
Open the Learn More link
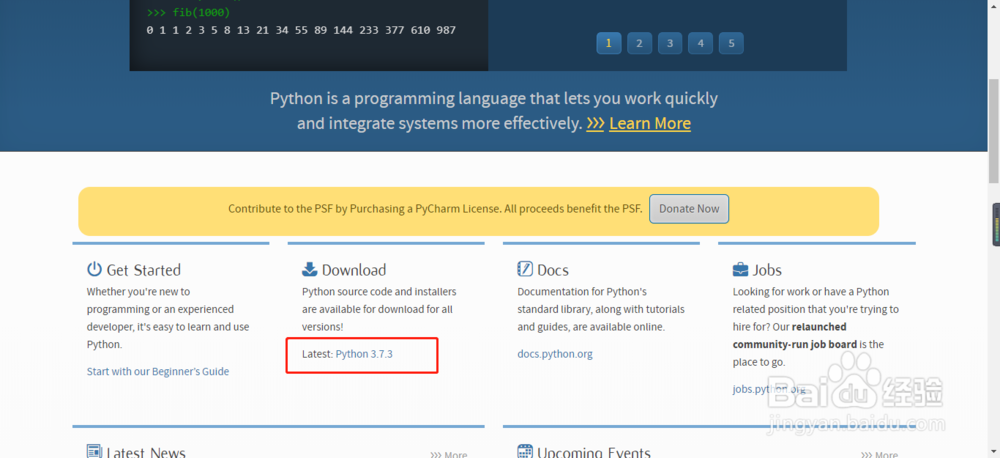[650, 124]
